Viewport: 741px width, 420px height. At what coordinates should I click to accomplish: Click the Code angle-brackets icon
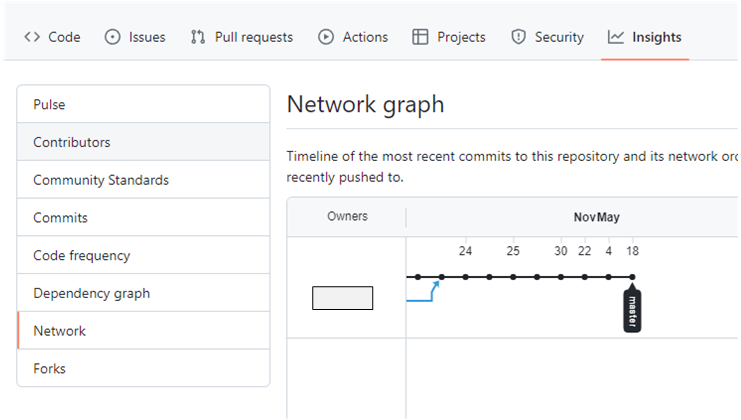32,37
